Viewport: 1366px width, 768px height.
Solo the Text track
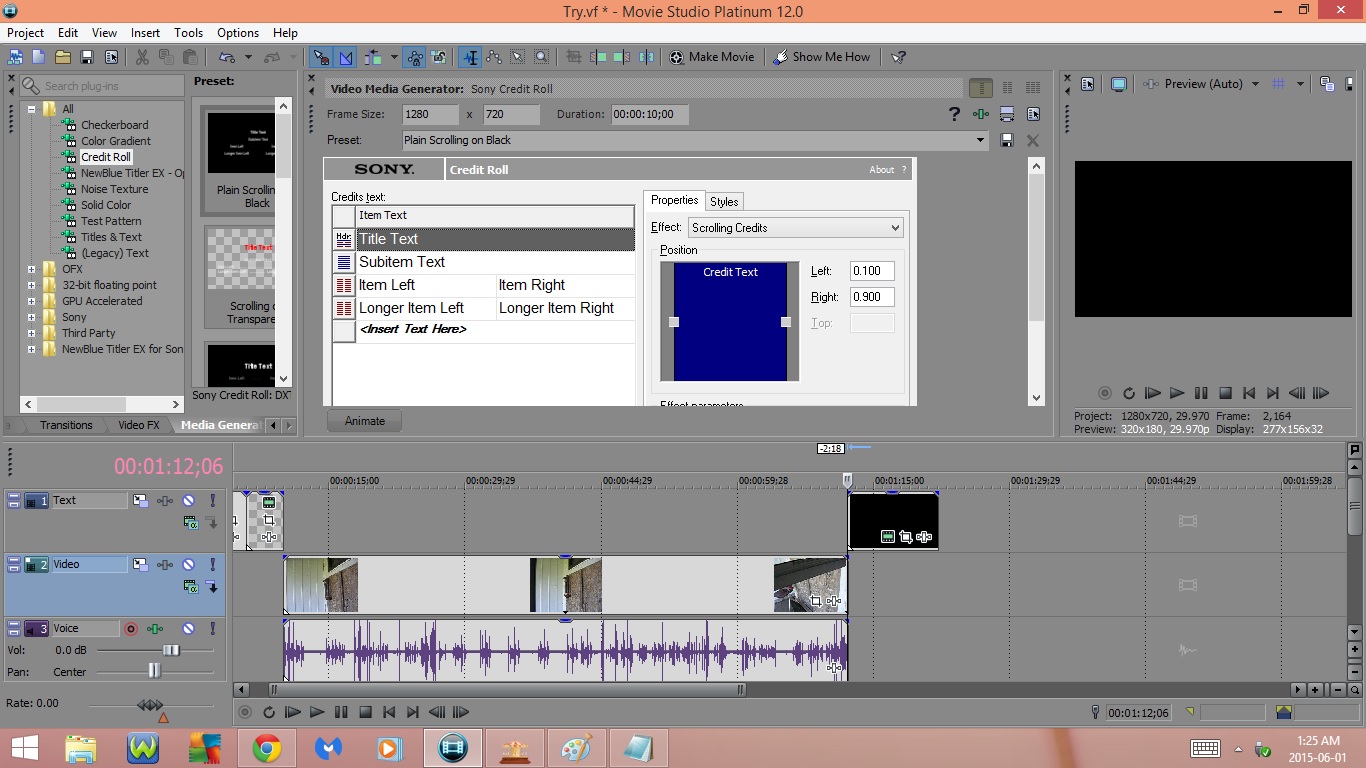[x=212, y=500]
